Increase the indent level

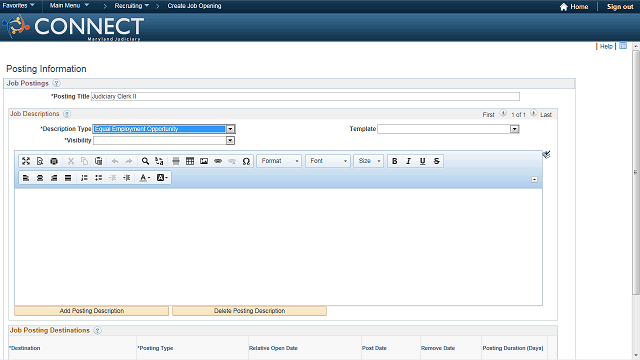tap(127, 178)
